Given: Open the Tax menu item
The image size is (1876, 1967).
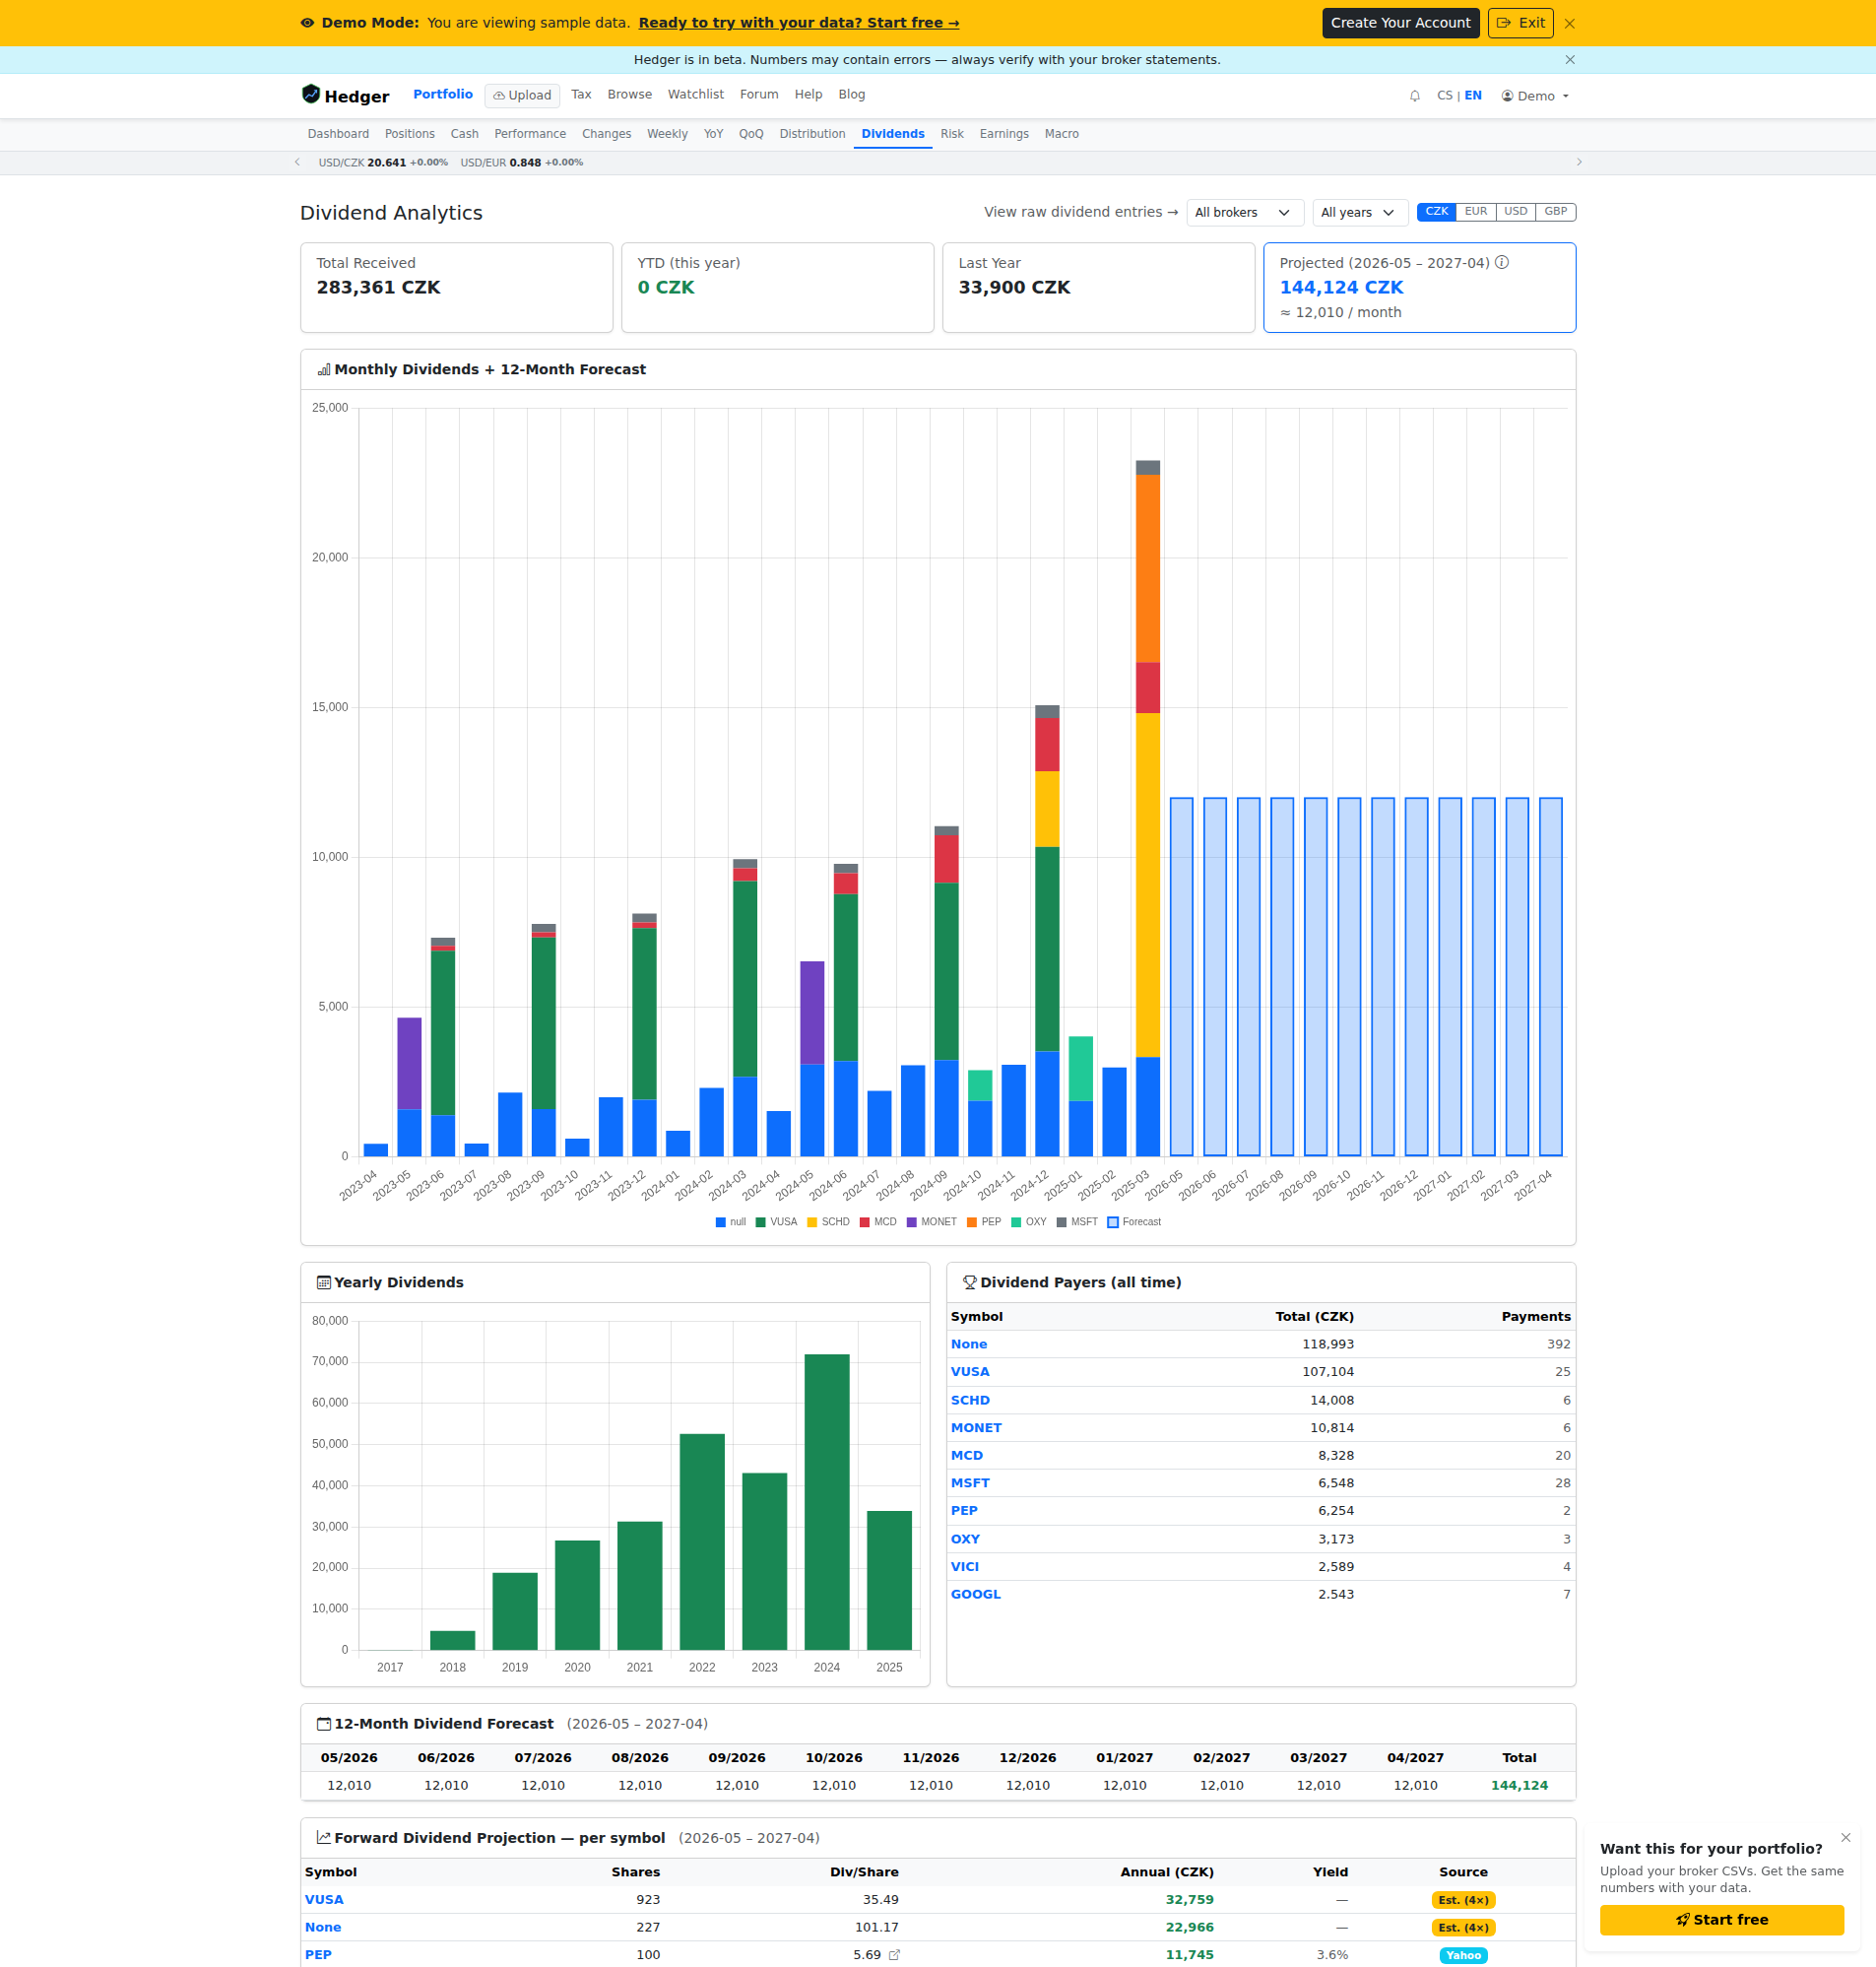Looking at the screenshot, I should 581,94.
